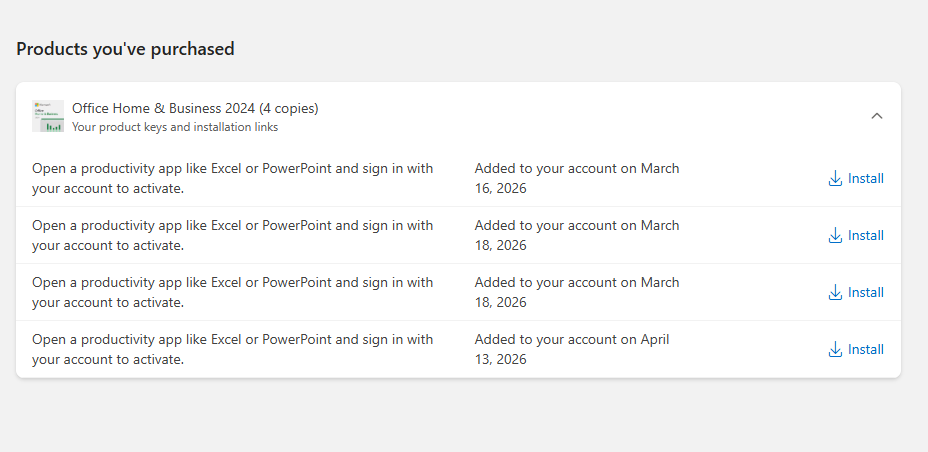
Task: Click the download arrow icon for the April 13 copy
Action: click(835, 350)
